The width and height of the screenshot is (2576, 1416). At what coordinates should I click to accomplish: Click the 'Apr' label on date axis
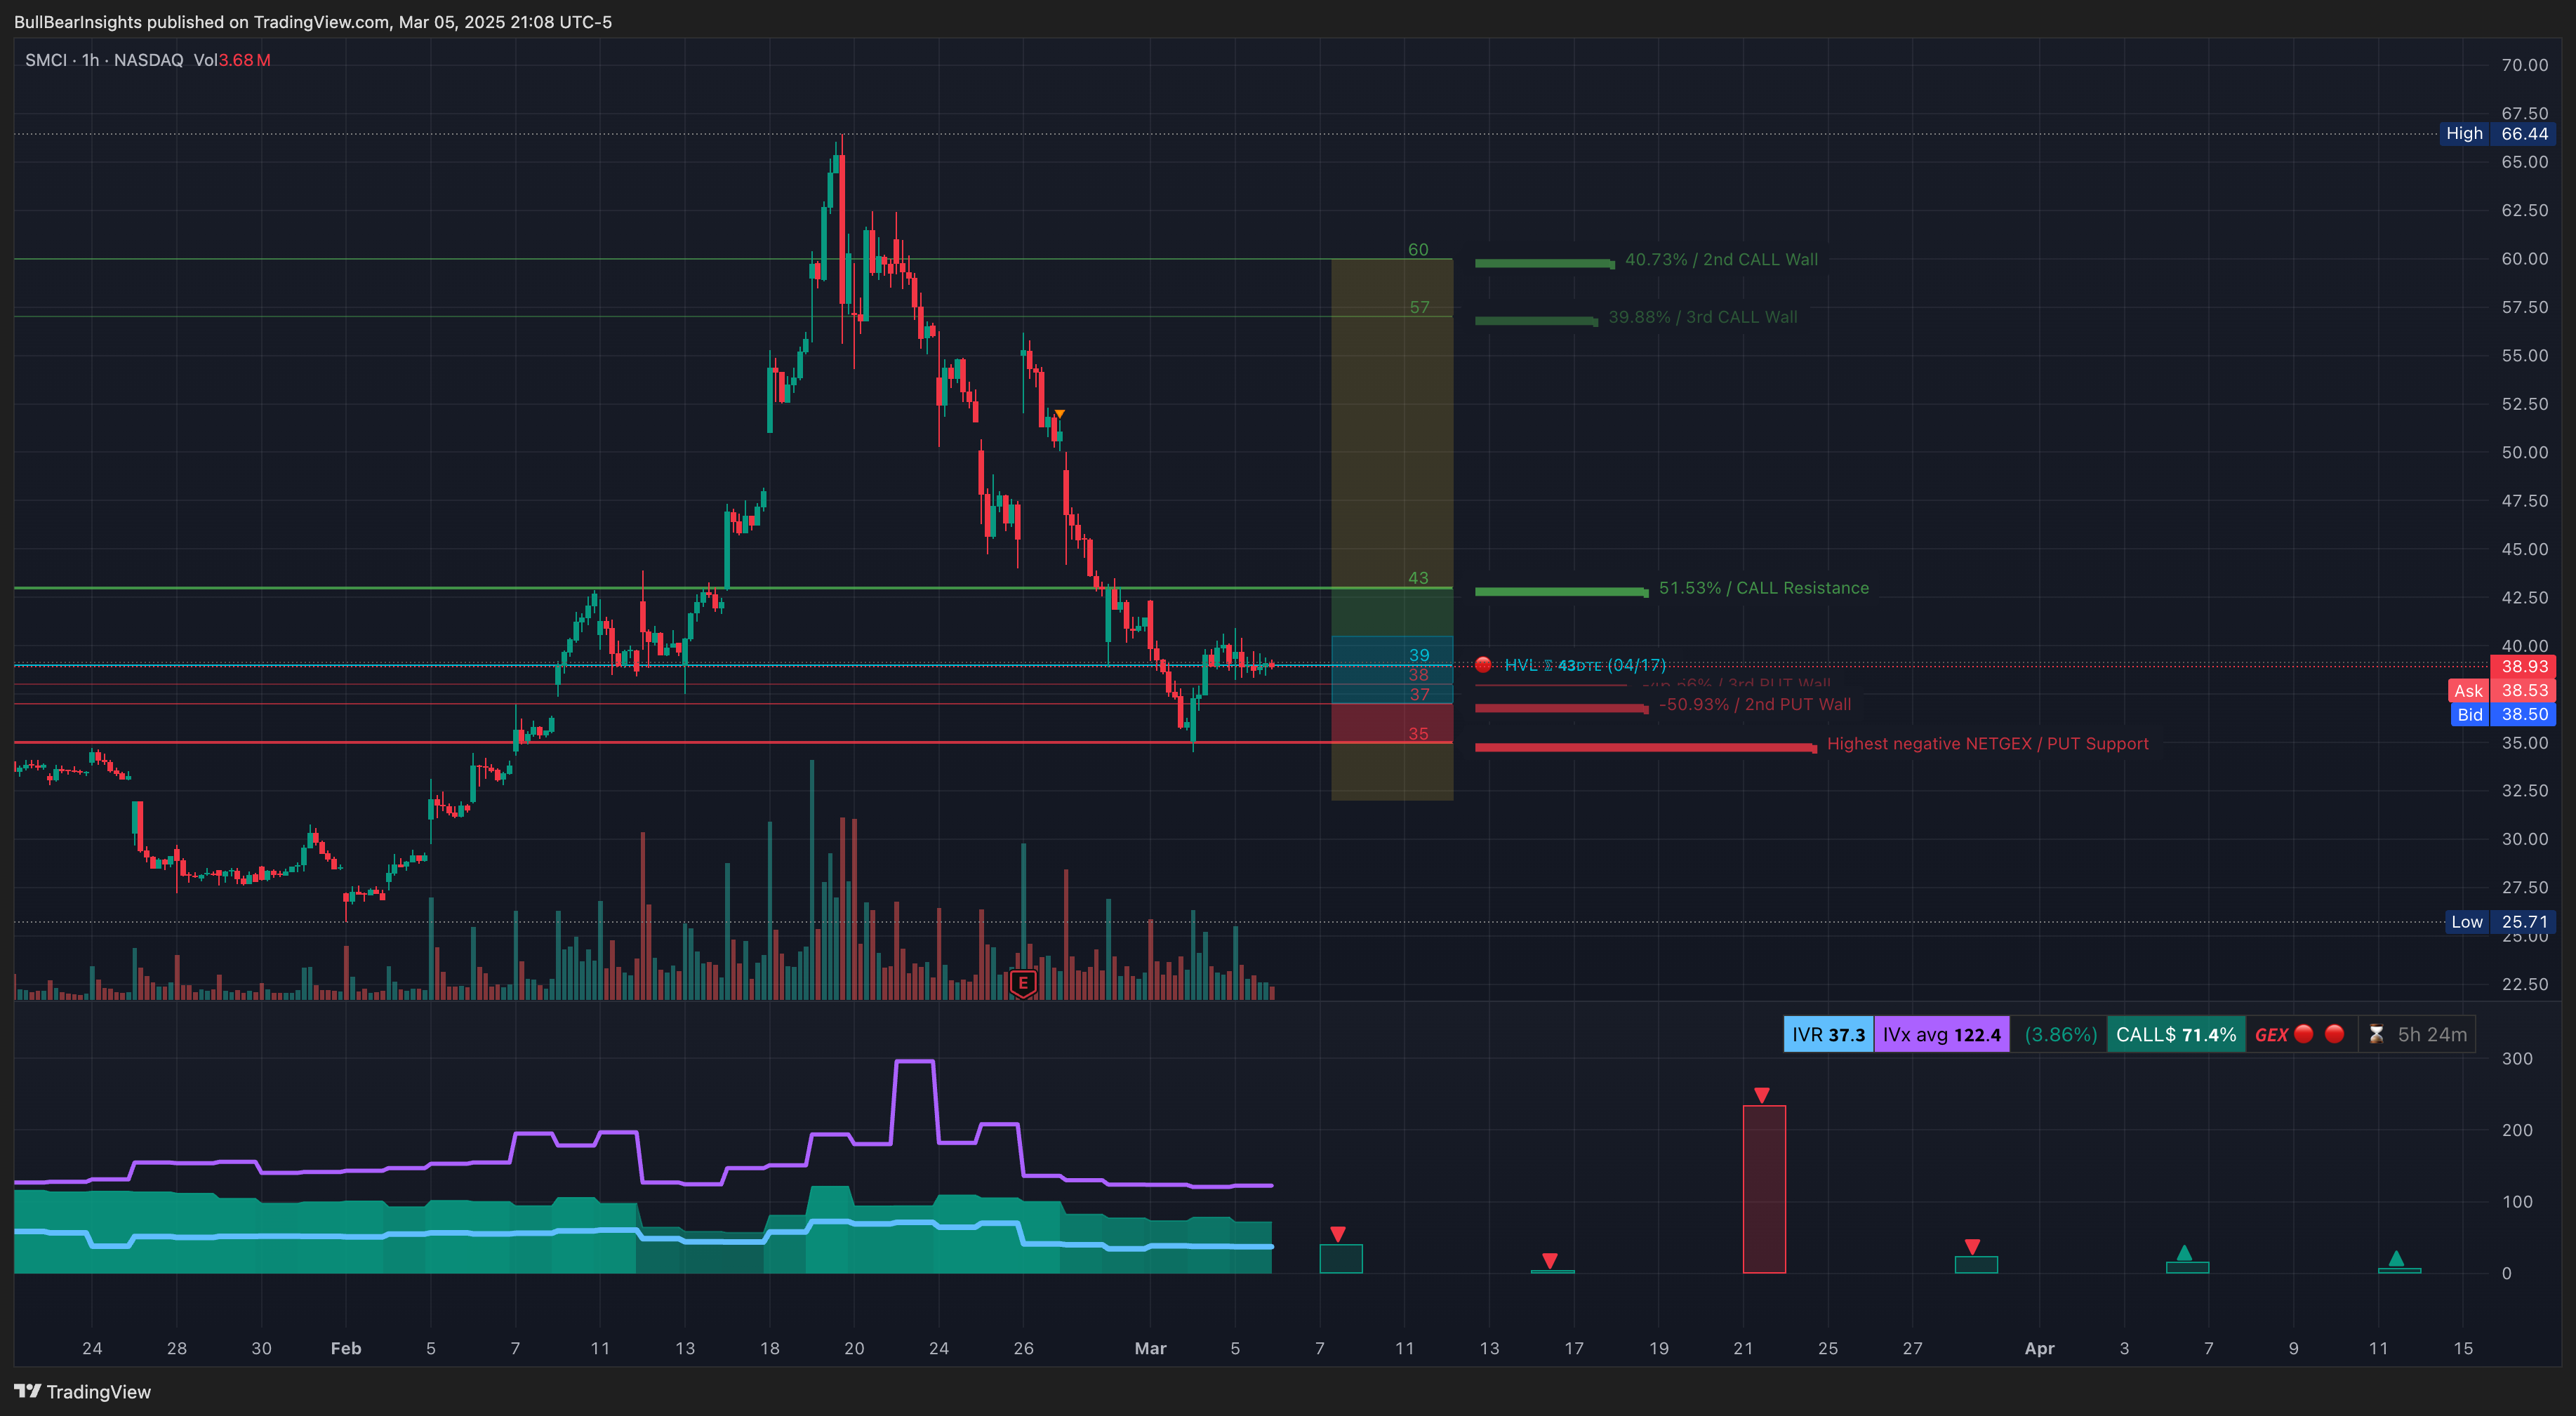click(x=2039, y=1349)
